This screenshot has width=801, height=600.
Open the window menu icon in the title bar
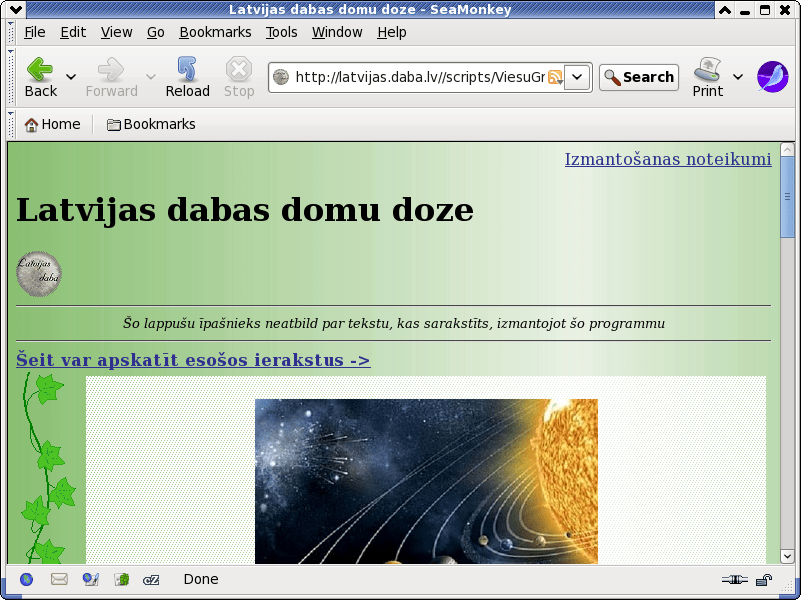point(16,10)
